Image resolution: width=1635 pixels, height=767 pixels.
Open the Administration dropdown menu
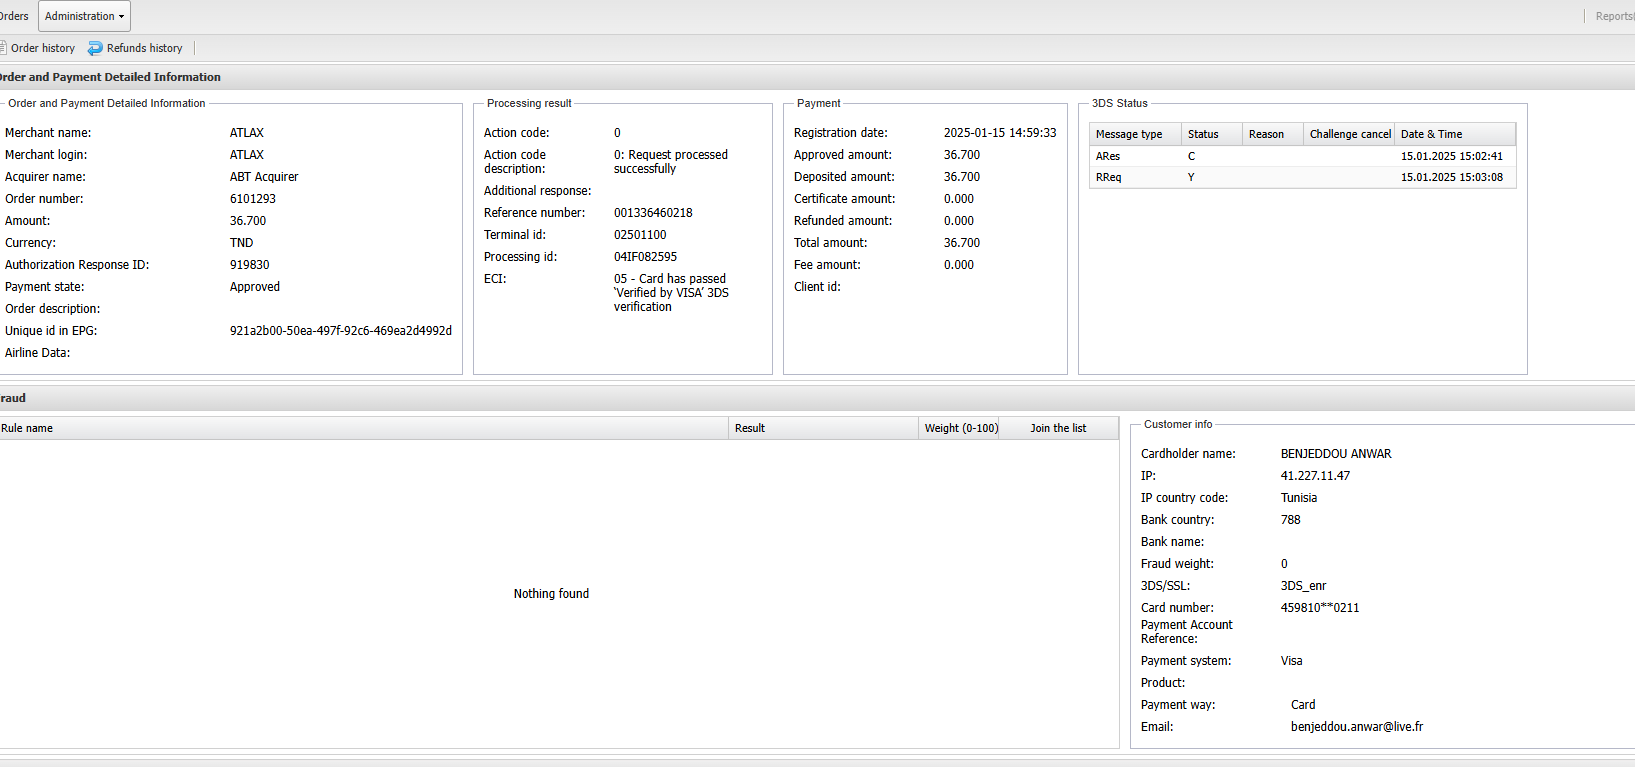(x=84, y=16)
